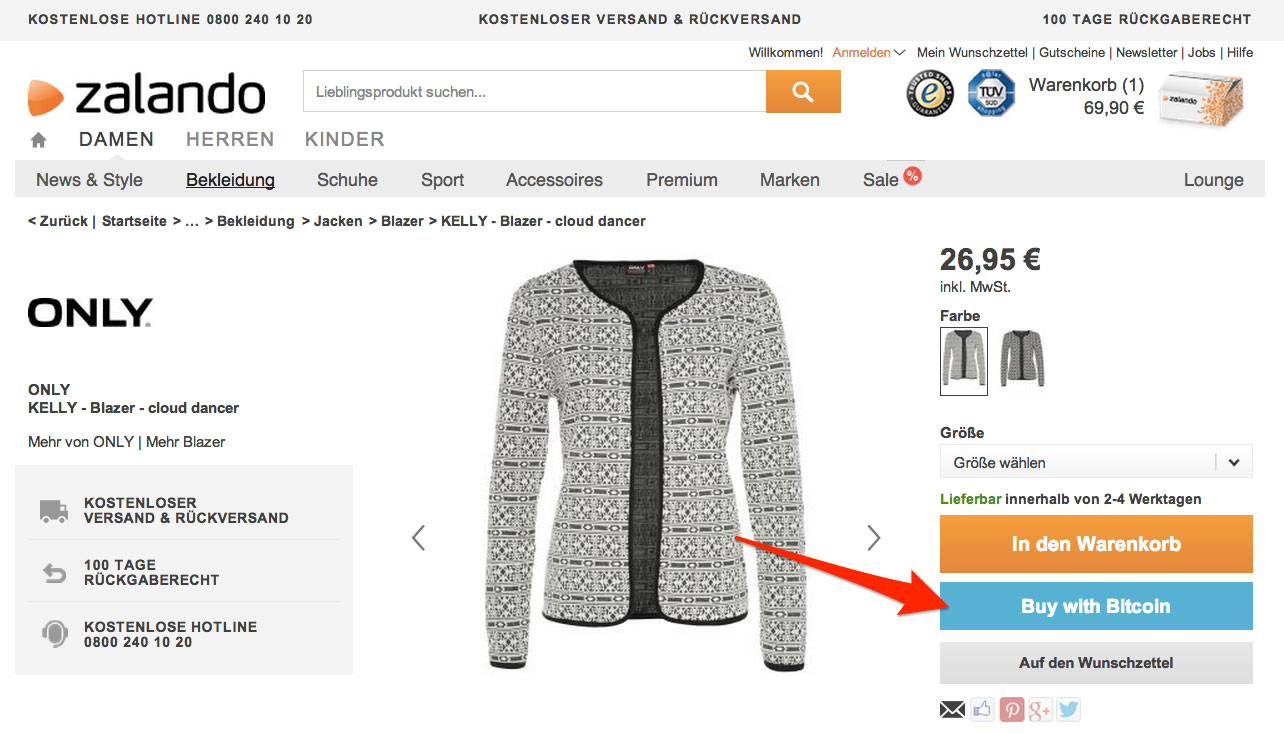This screenshot has height=734, width=1284.
Task: Select the darker blazer color swatch
Action: 1022,360
